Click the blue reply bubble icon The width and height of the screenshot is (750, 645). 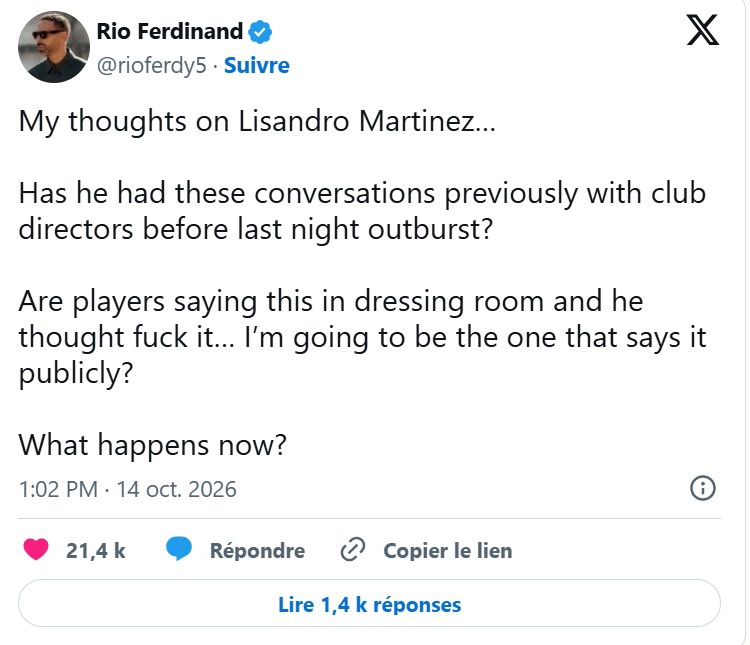pyautogui.click(x=179, y=548)
